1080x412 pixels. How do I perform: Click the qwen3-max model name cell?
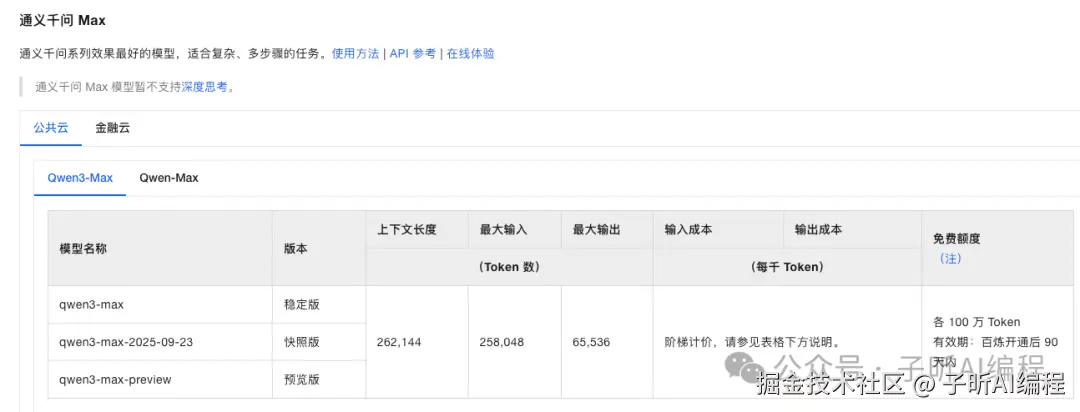91,304
